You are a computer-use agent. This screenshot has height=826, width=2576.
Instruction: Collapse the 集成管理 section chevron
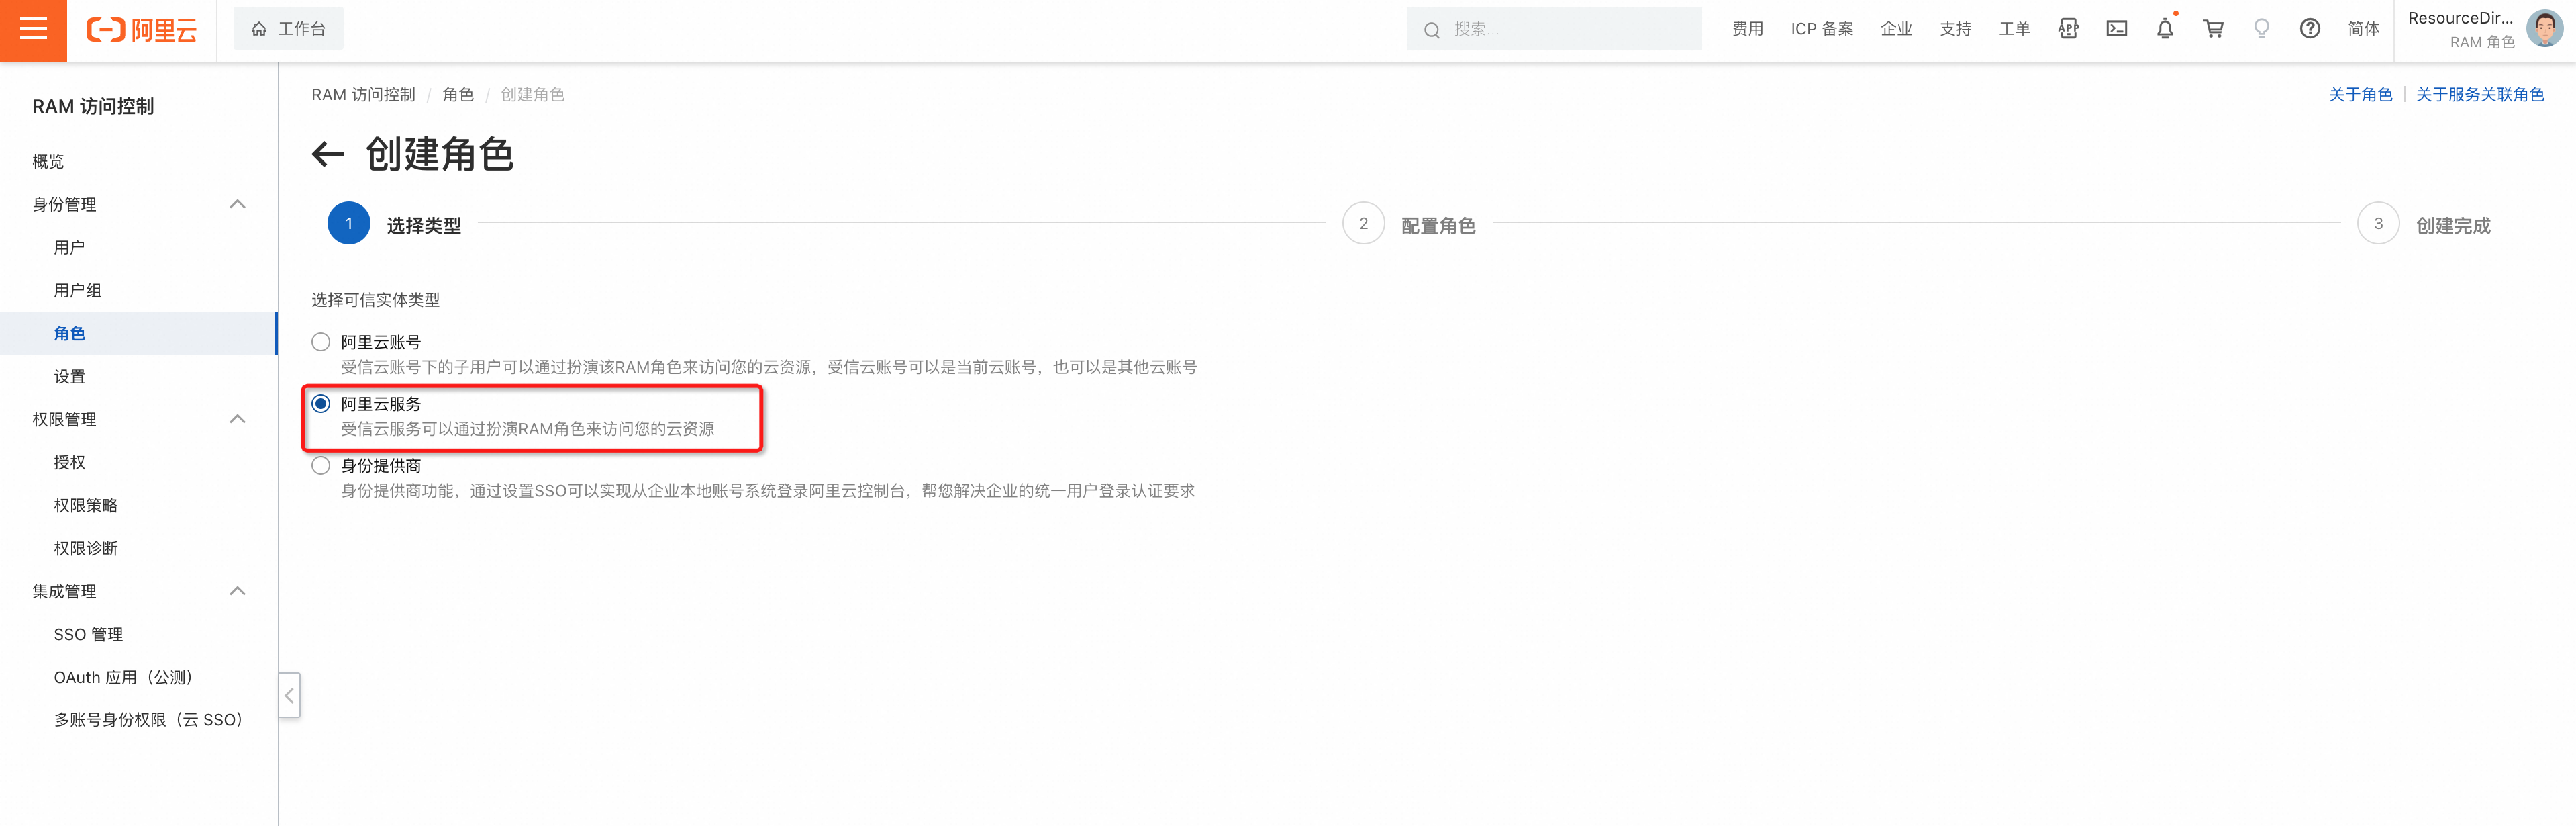coord(237,591)
